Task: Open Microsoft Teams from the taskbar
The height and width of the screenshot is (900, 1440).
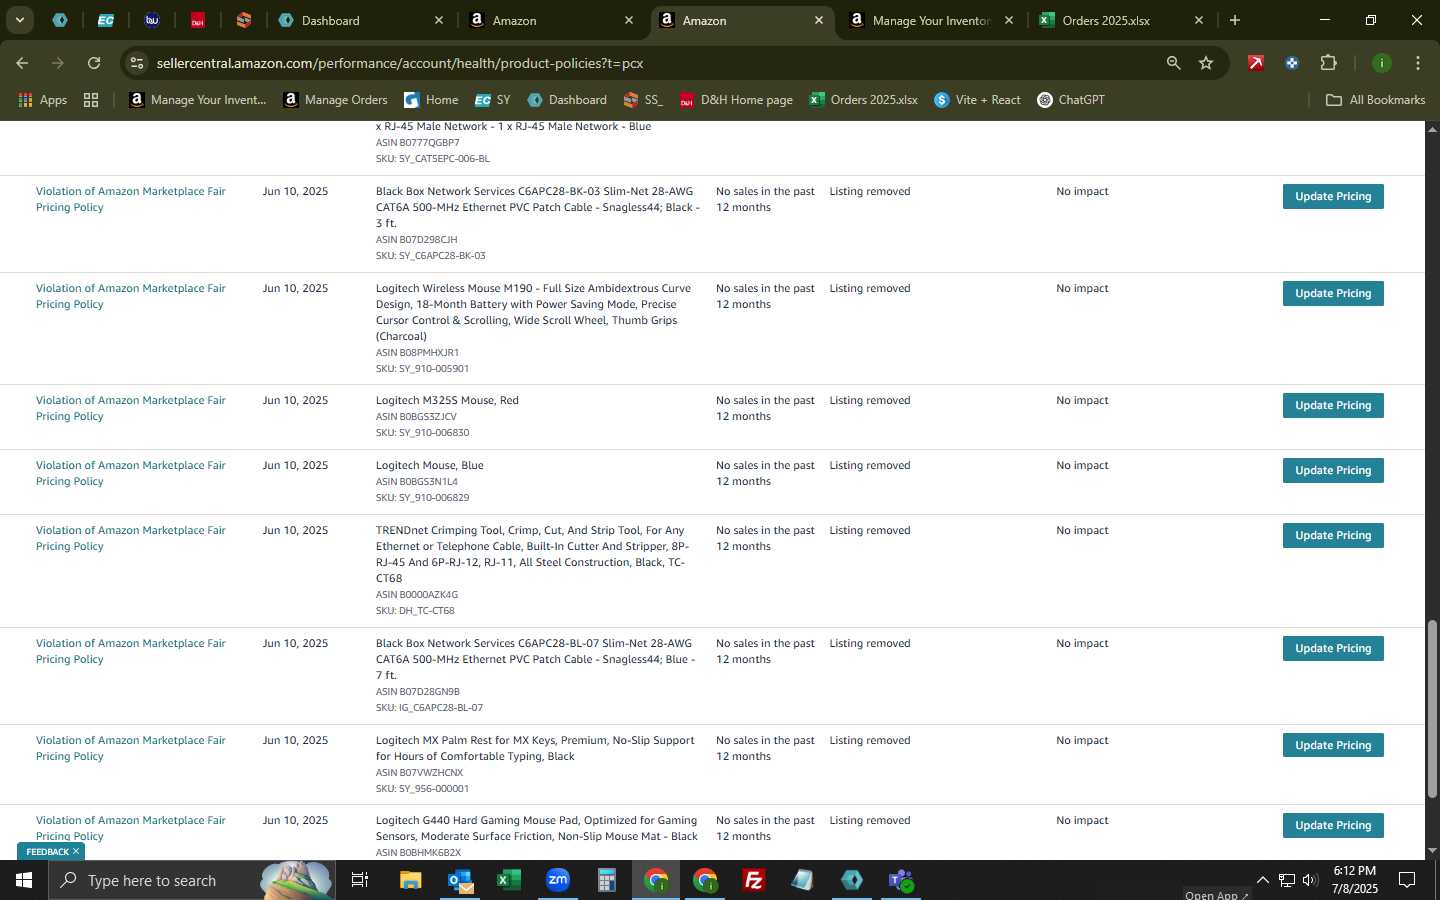Action: [x=901, y=880]
